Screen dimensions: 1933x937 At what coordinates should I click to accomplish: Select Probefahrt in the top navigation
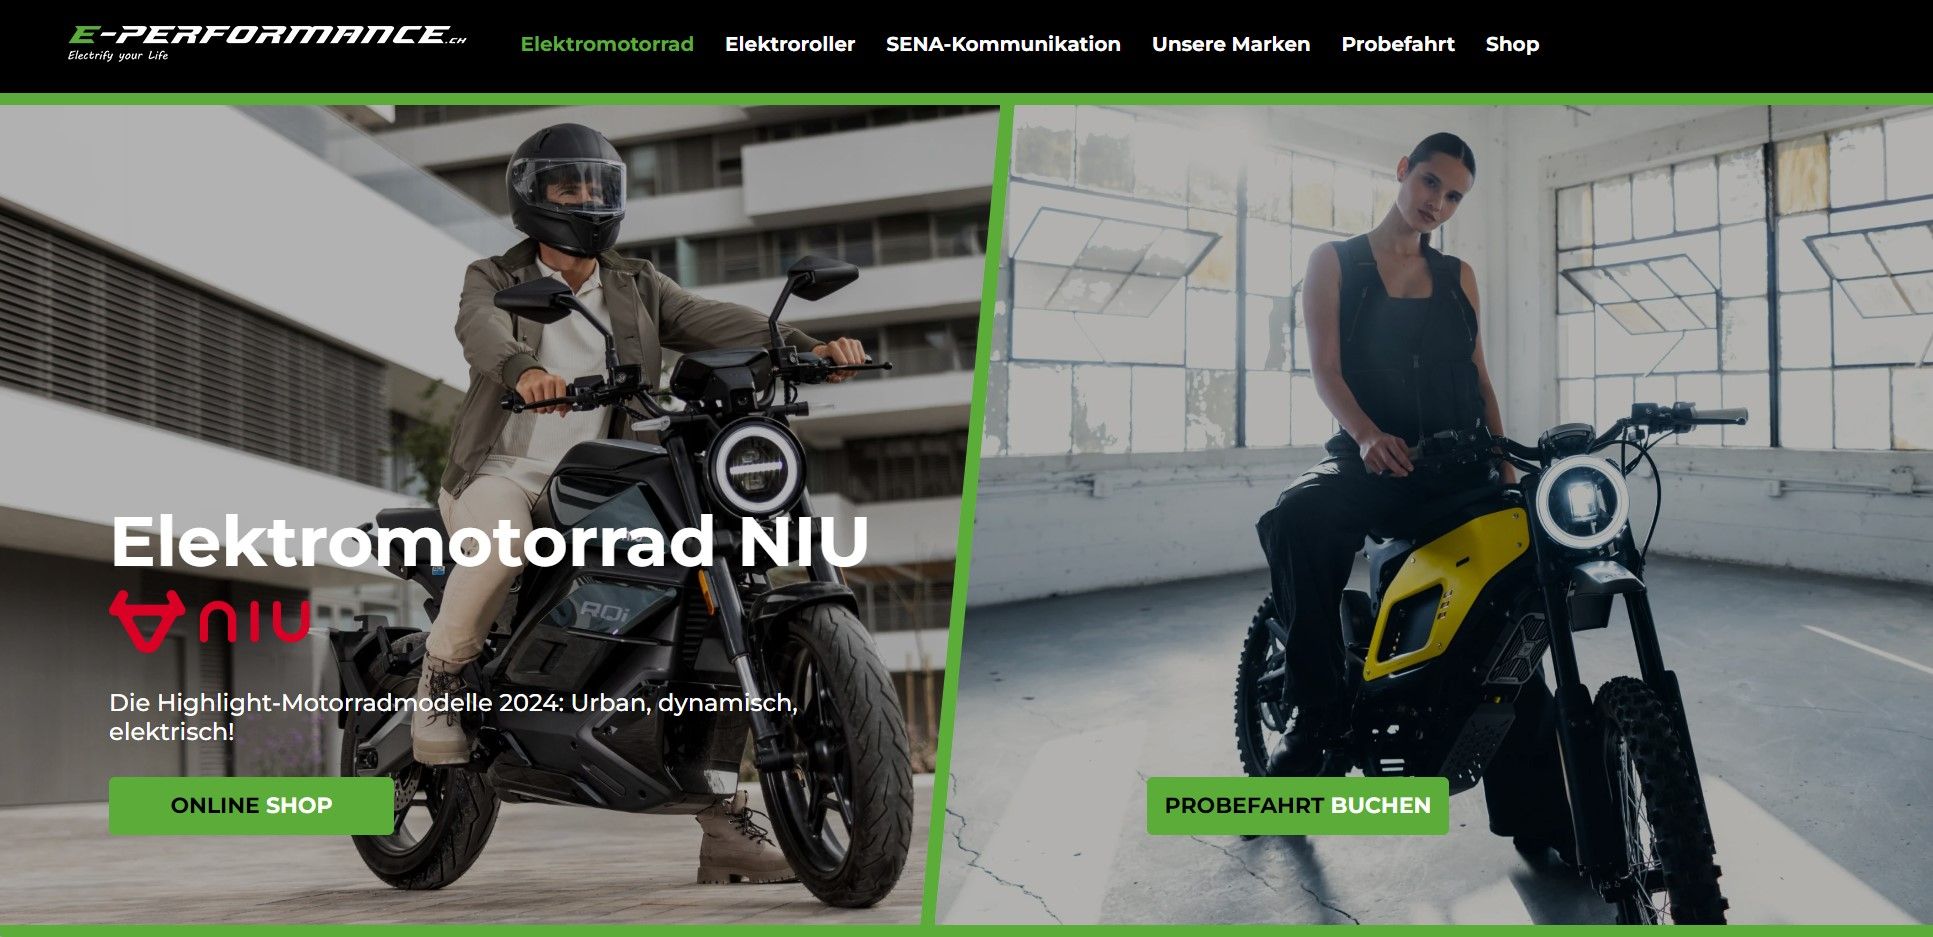(1398, 44)
